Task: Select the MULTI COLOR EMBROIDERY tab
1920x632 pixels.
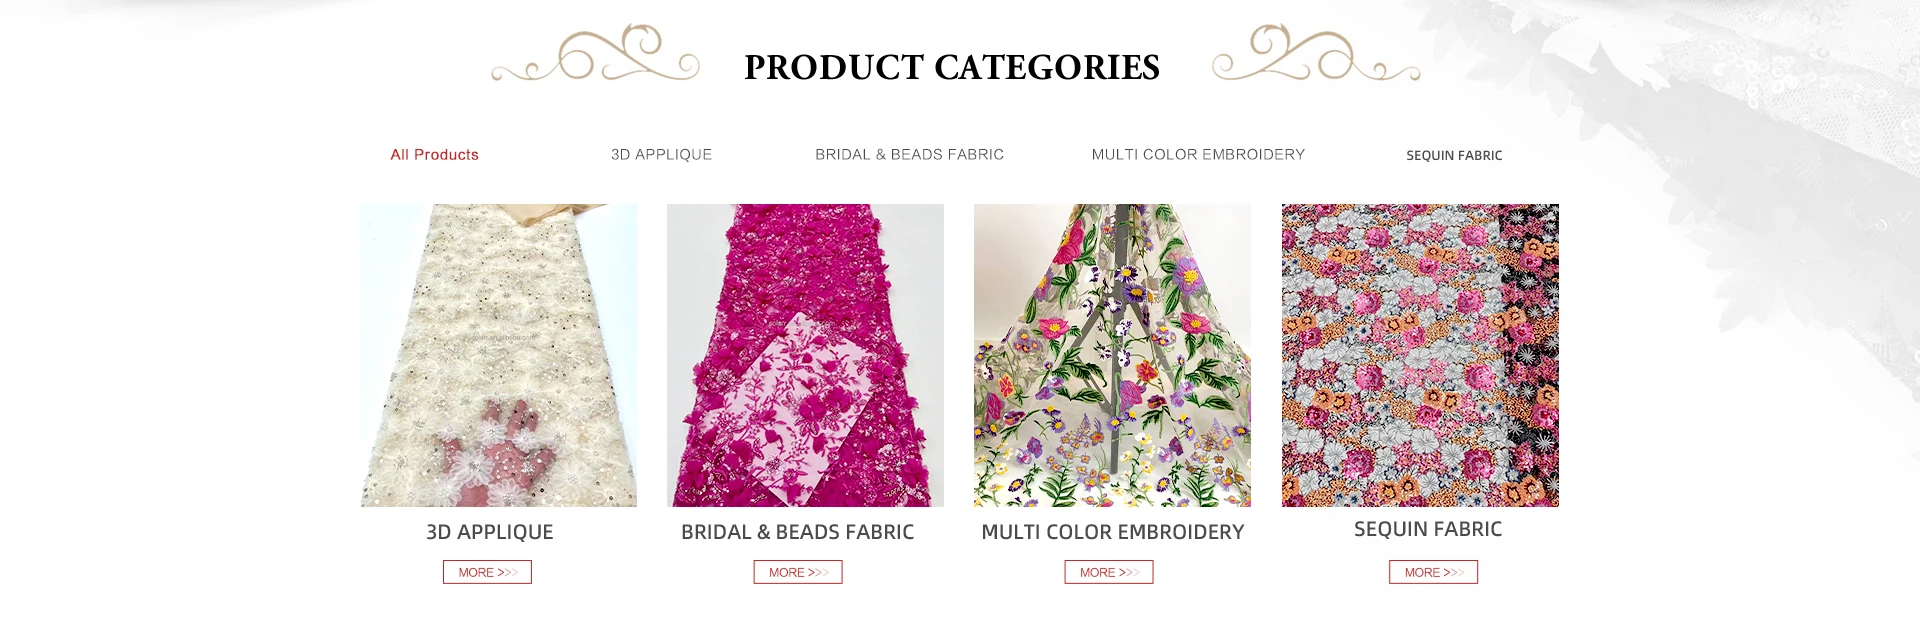Action: click(x=1198, y=155)
